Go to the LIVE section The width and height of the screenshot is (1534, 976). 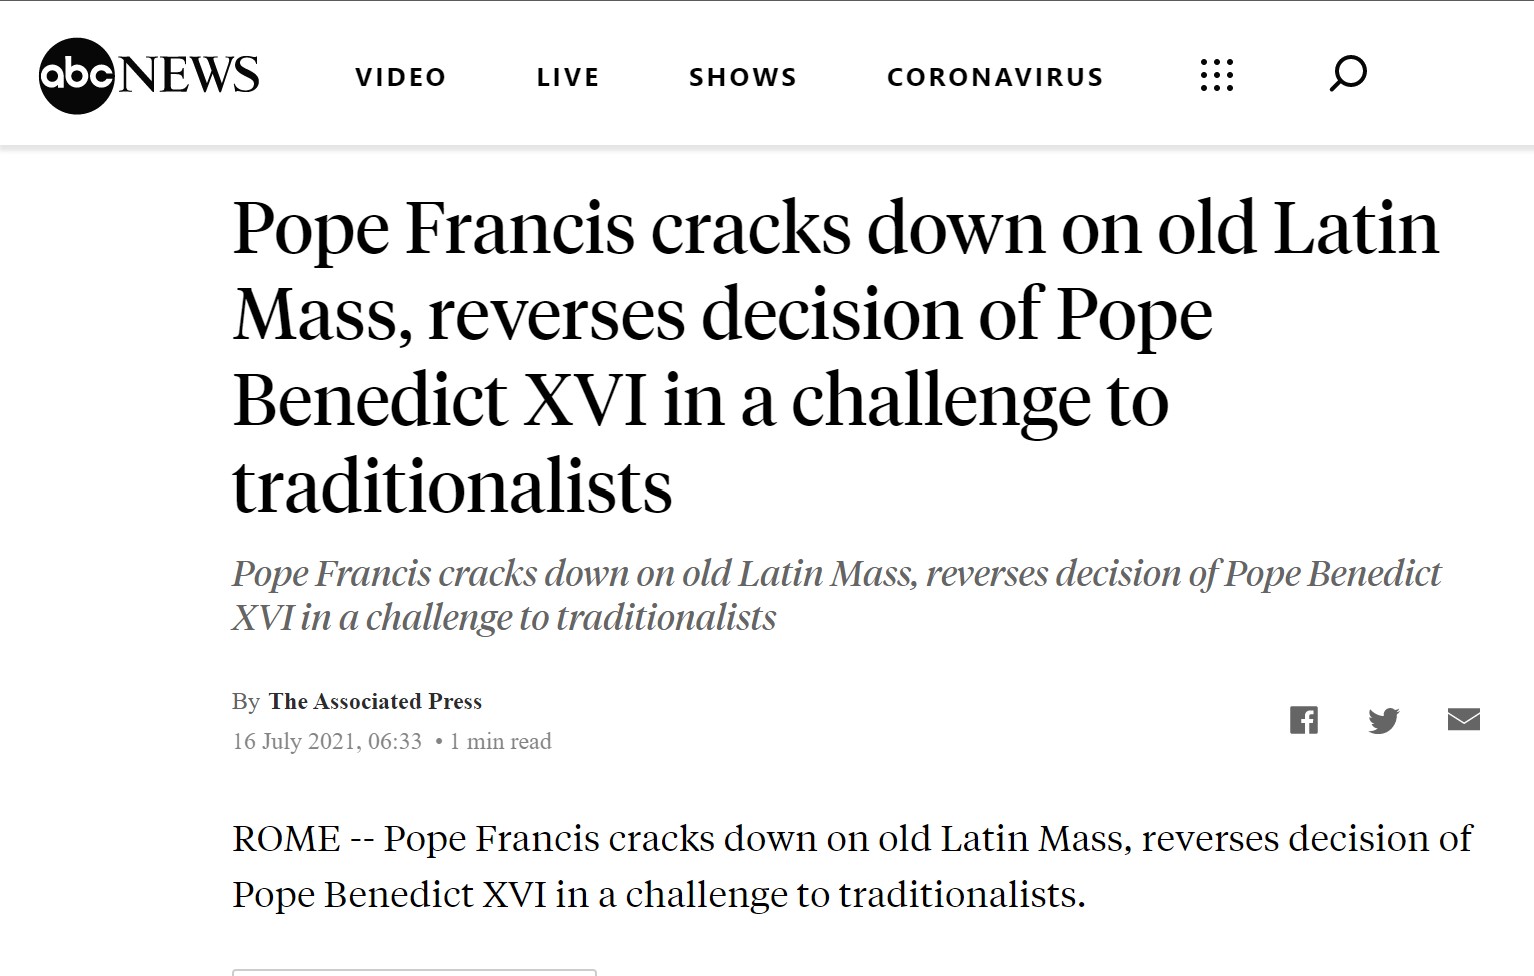568,77
